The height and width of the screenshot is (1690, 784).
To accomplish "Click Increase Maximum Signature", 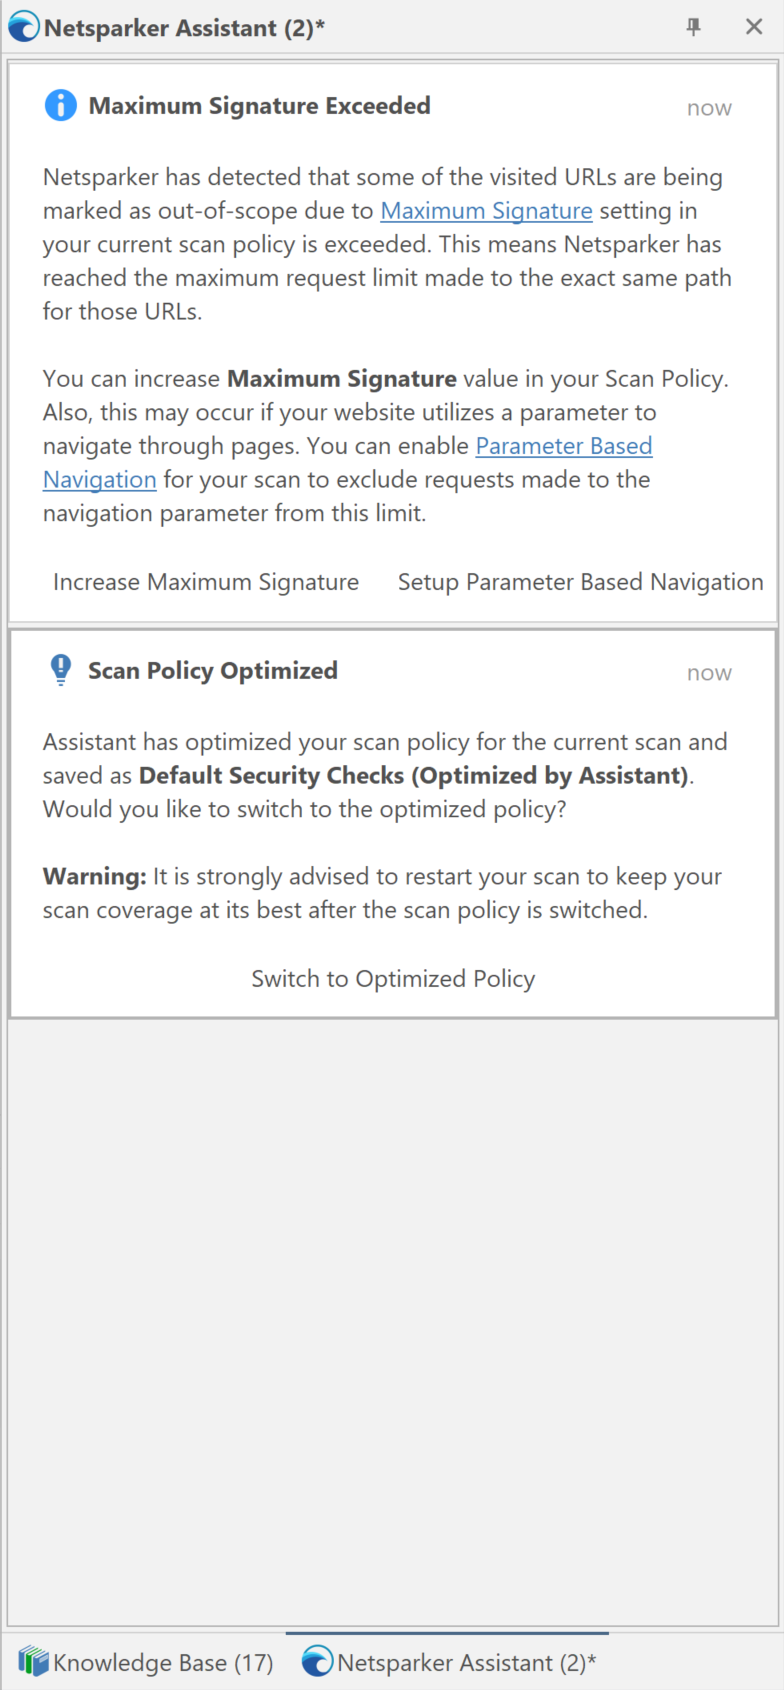I will 205,581.
